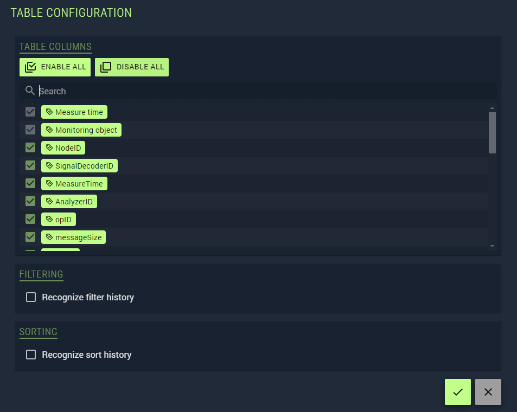Uncheck the MeasureTime column checkbox
This screenshot has width=517, height=412.
point(30,183)
